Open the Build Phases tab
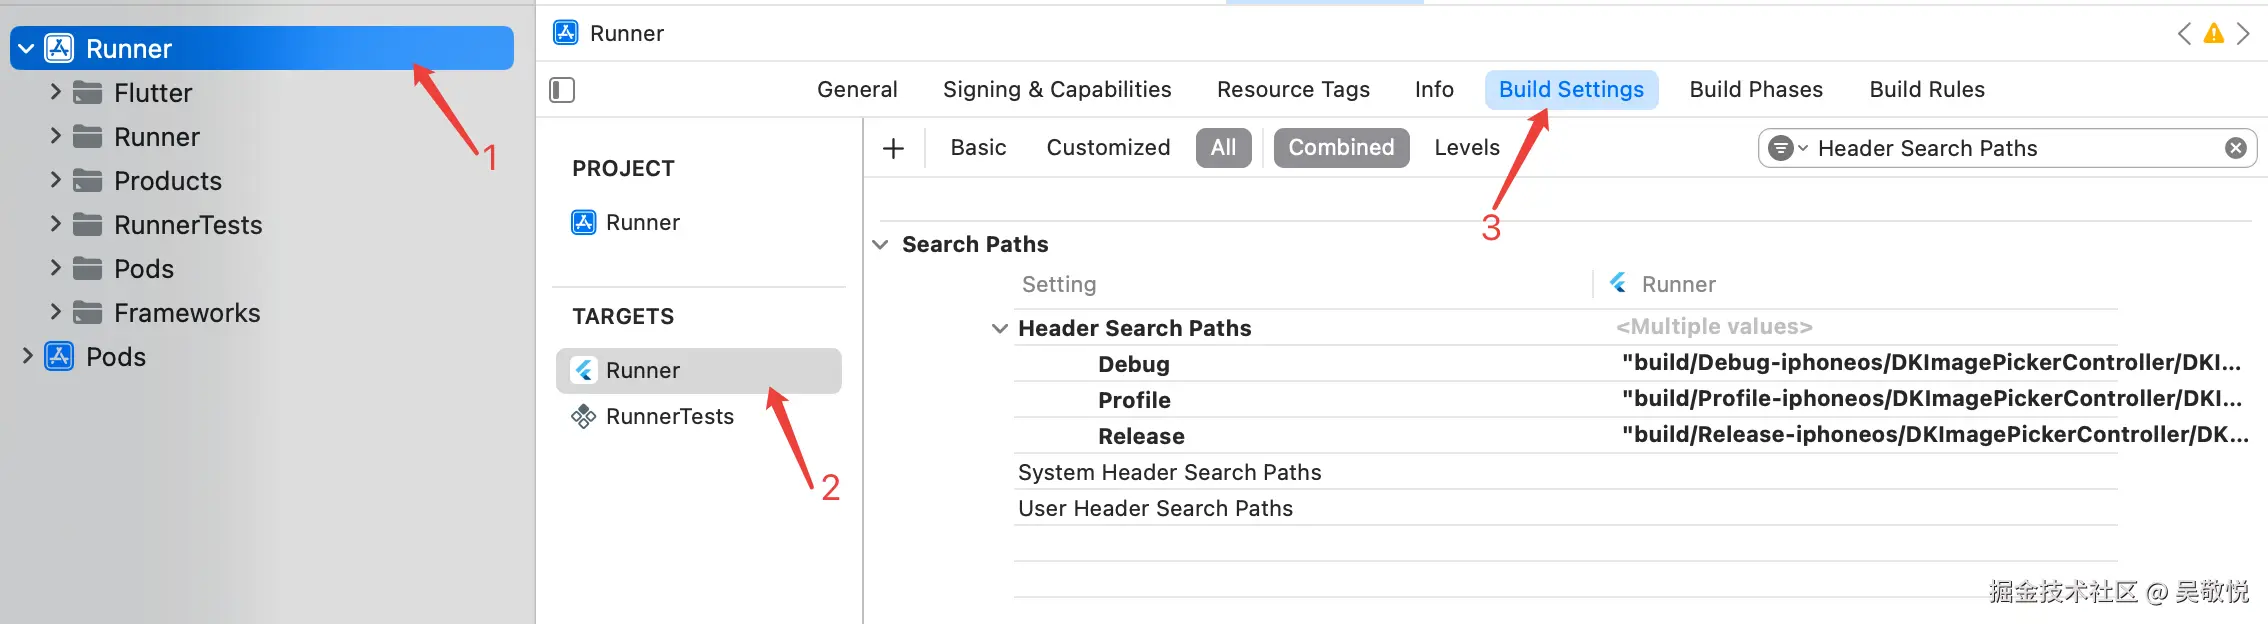The image size is (2268, 624). (1755, 90)
